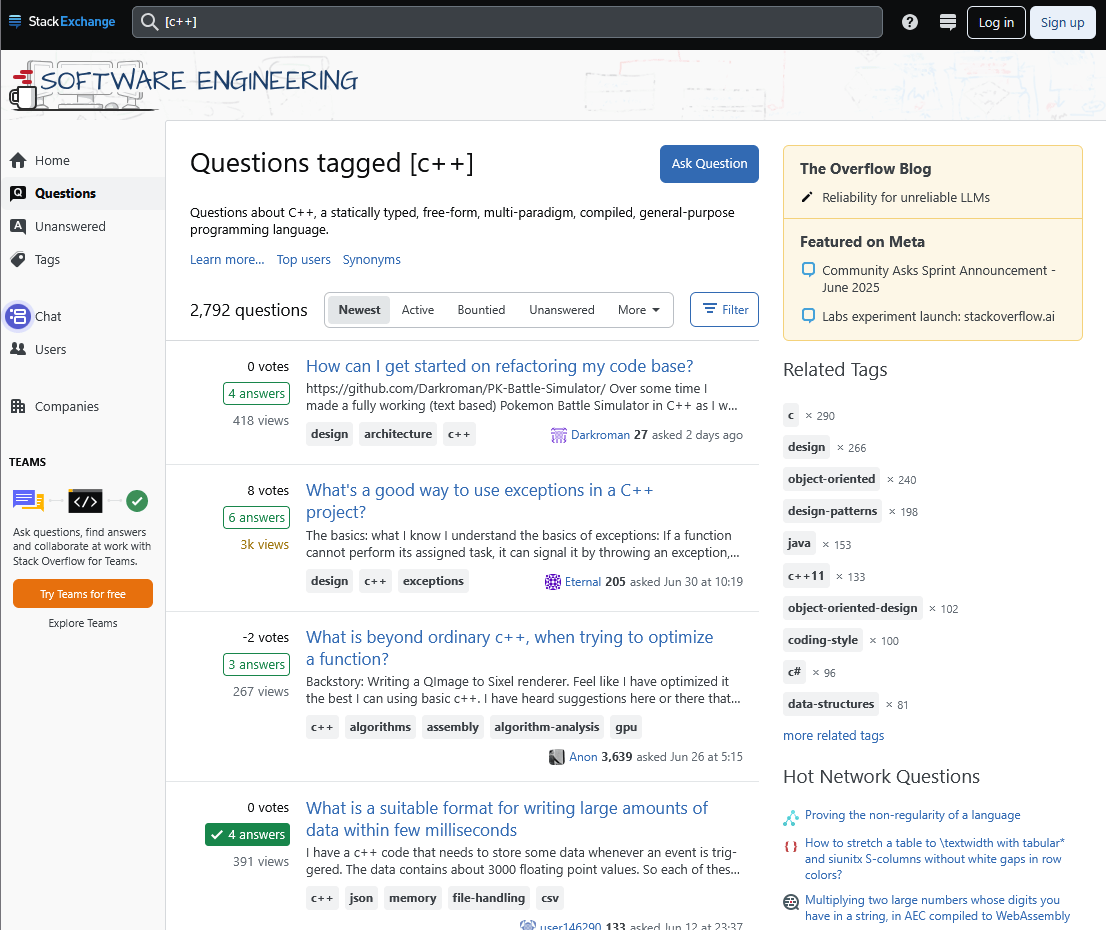Show Unanswered questions sort tab
This screenshot has width=1106, height=930.
[x=562, y=310]
